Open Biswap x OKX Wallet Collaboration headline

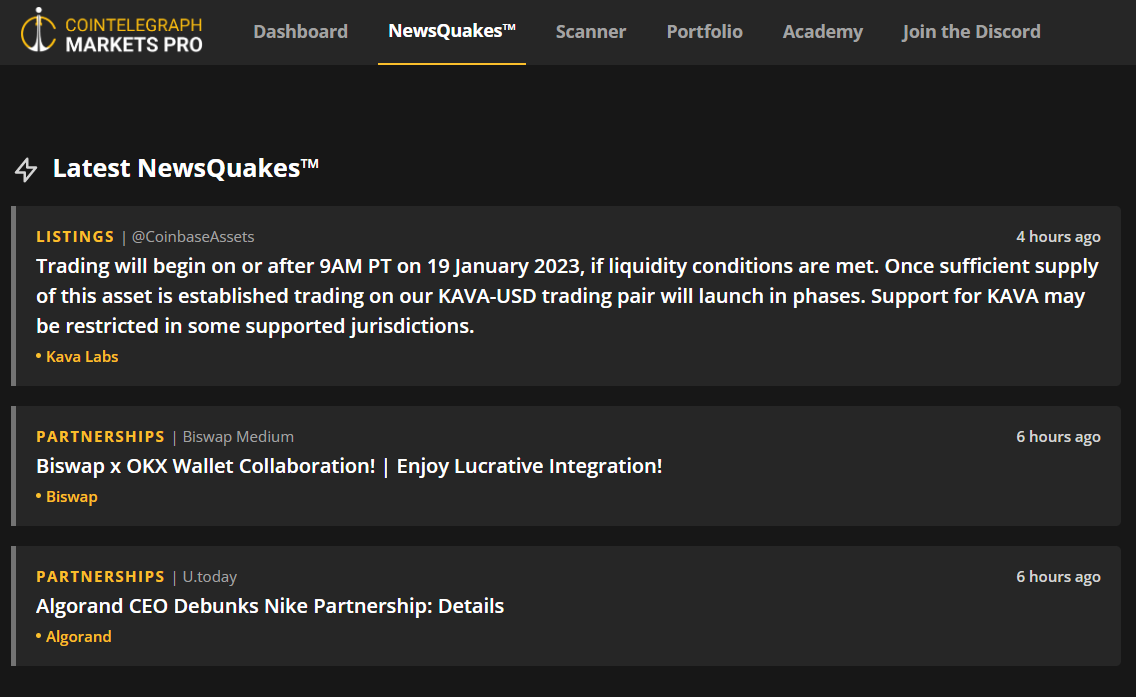click(x=349, y=466)
